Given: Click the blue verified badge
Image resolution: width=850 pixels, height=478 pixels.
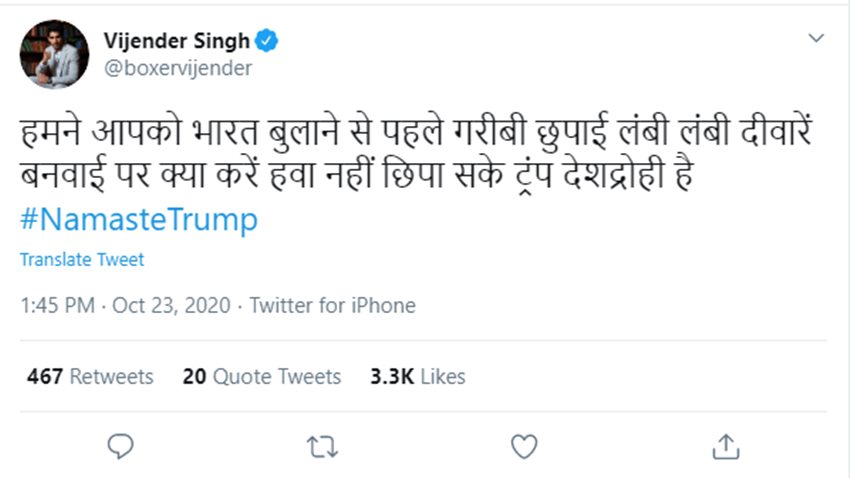Looking at the screenshot, I should coord(267,40).
